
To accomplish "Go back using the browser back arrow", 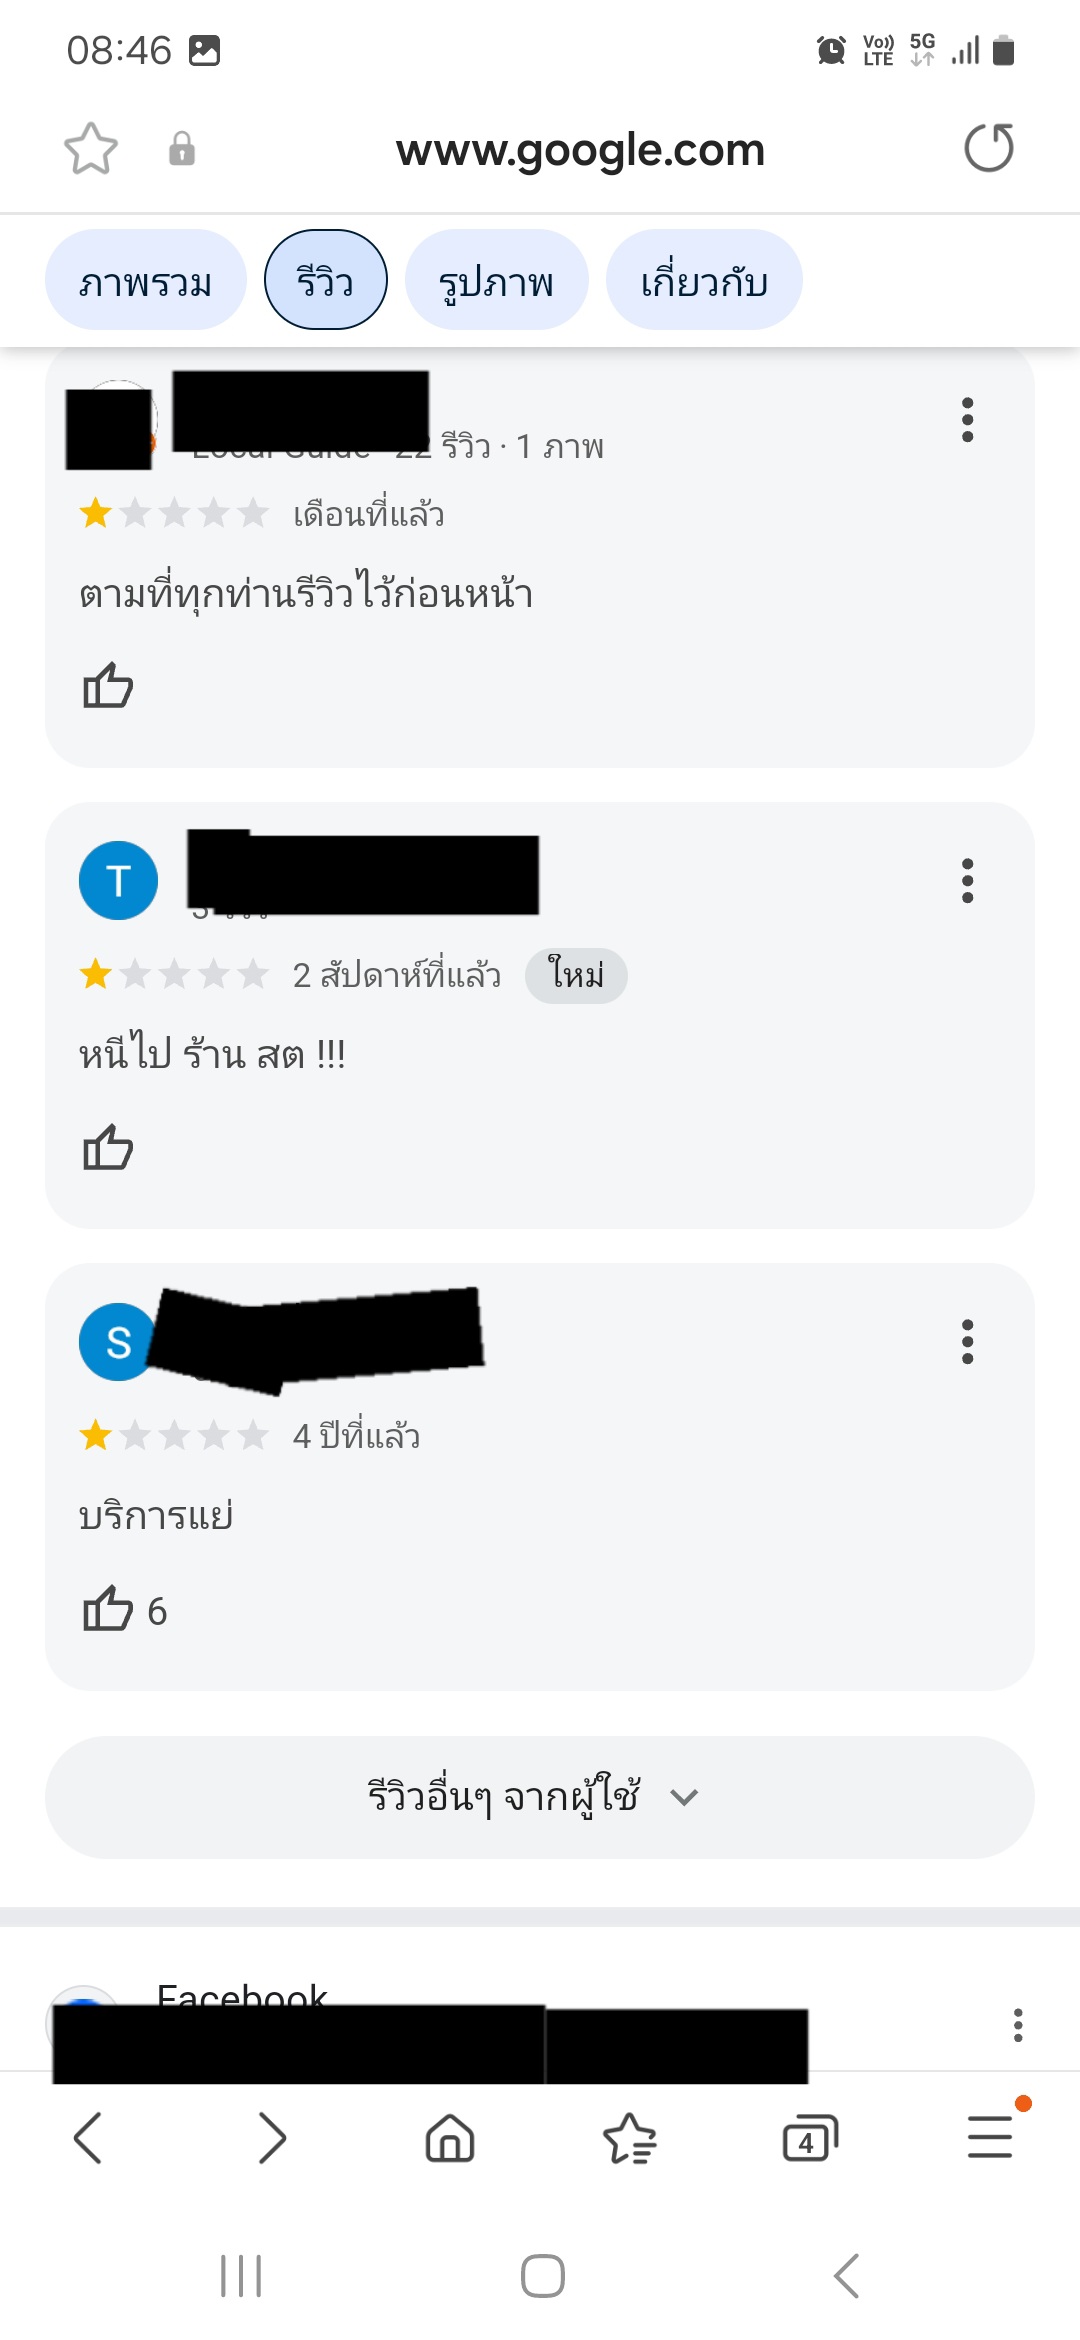I will click(88, 2138).
